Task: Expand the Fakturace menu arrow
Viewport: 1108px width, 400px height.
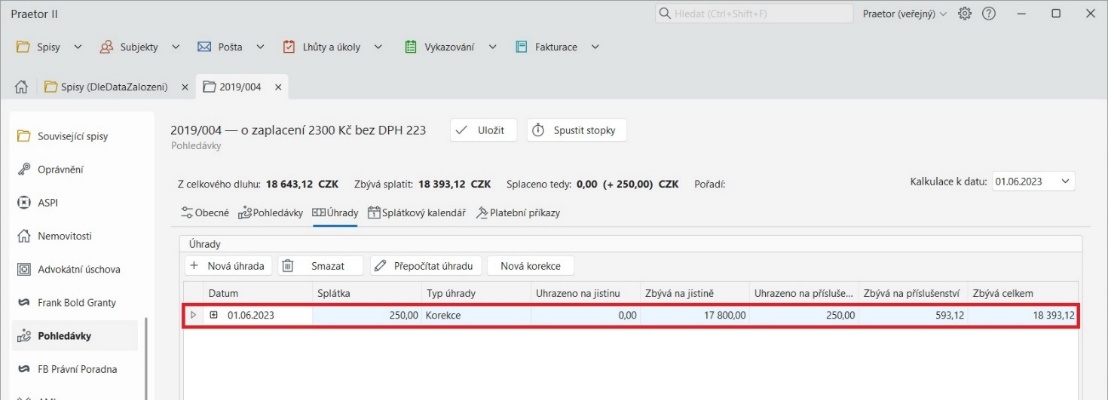Action: pyautogui.click(x=595, y=47)
